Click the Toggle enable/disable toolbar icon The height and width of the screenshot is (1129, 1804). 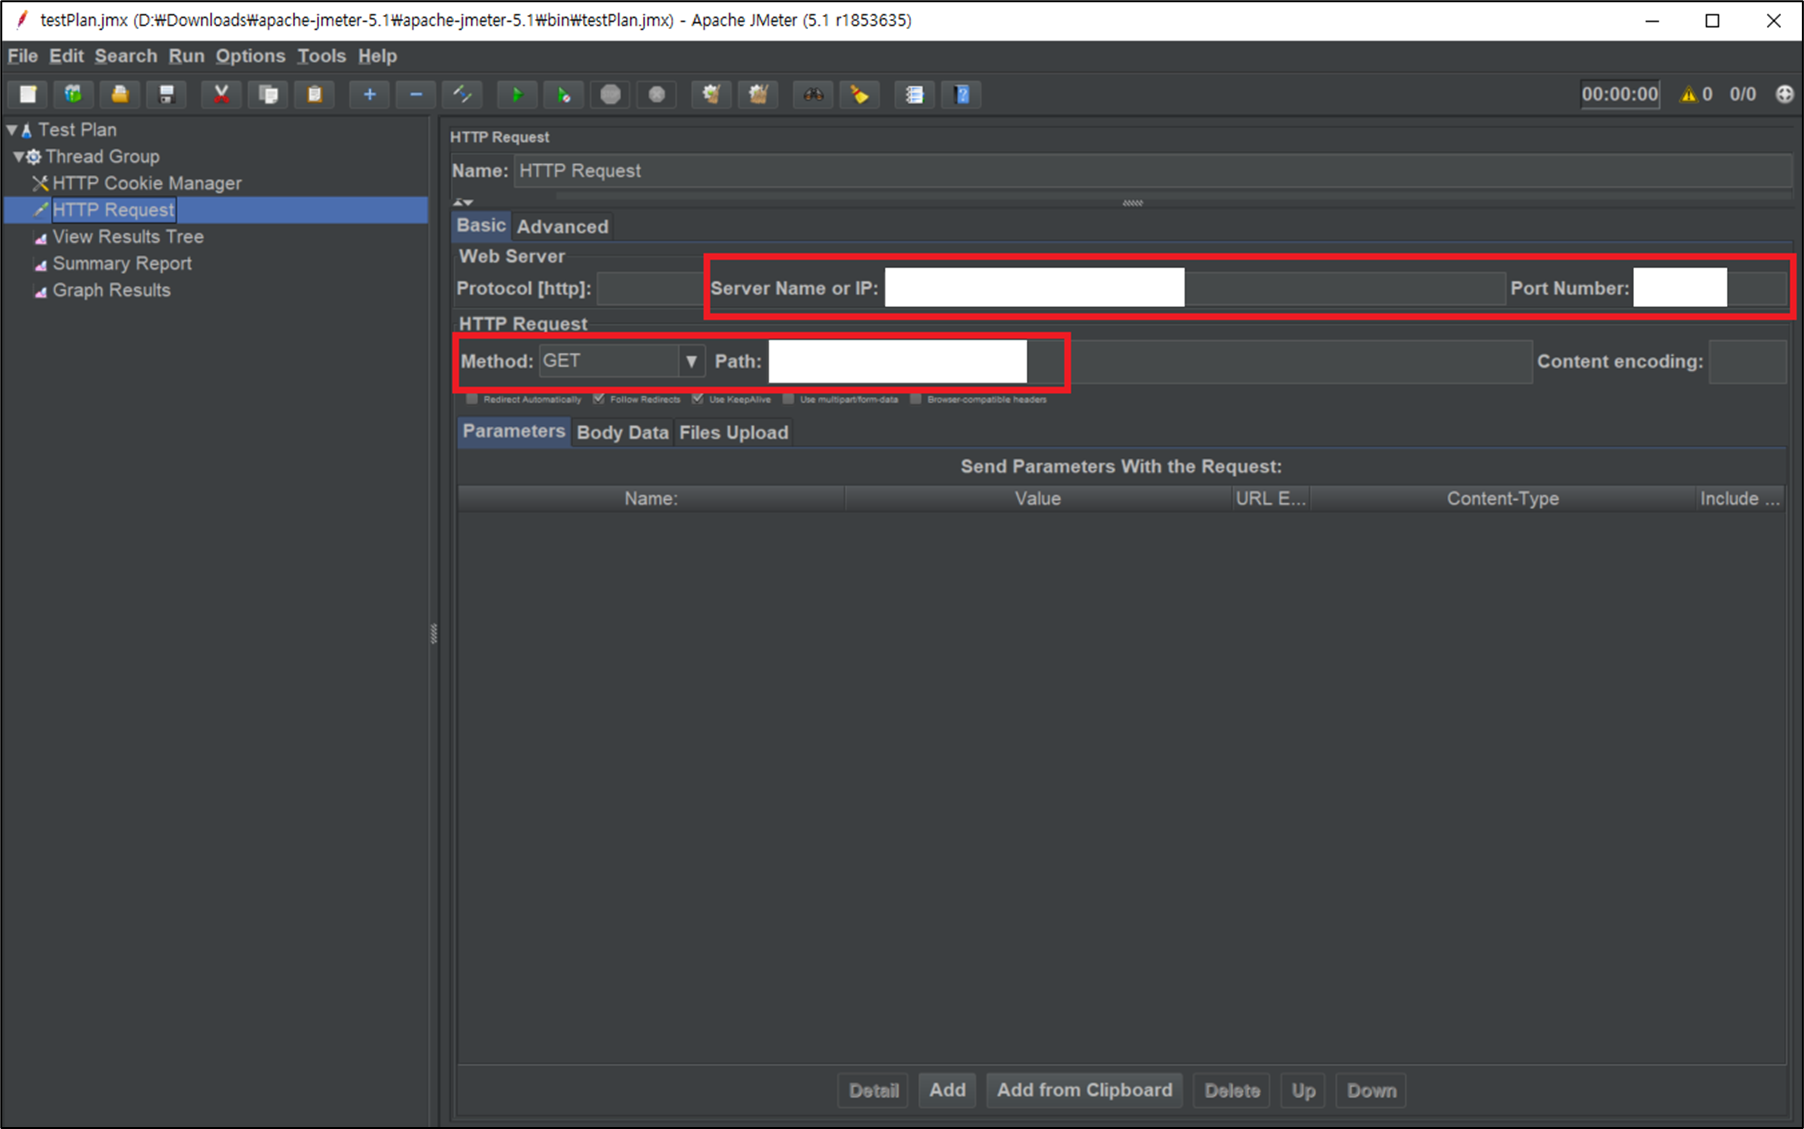tap(462, 94)
